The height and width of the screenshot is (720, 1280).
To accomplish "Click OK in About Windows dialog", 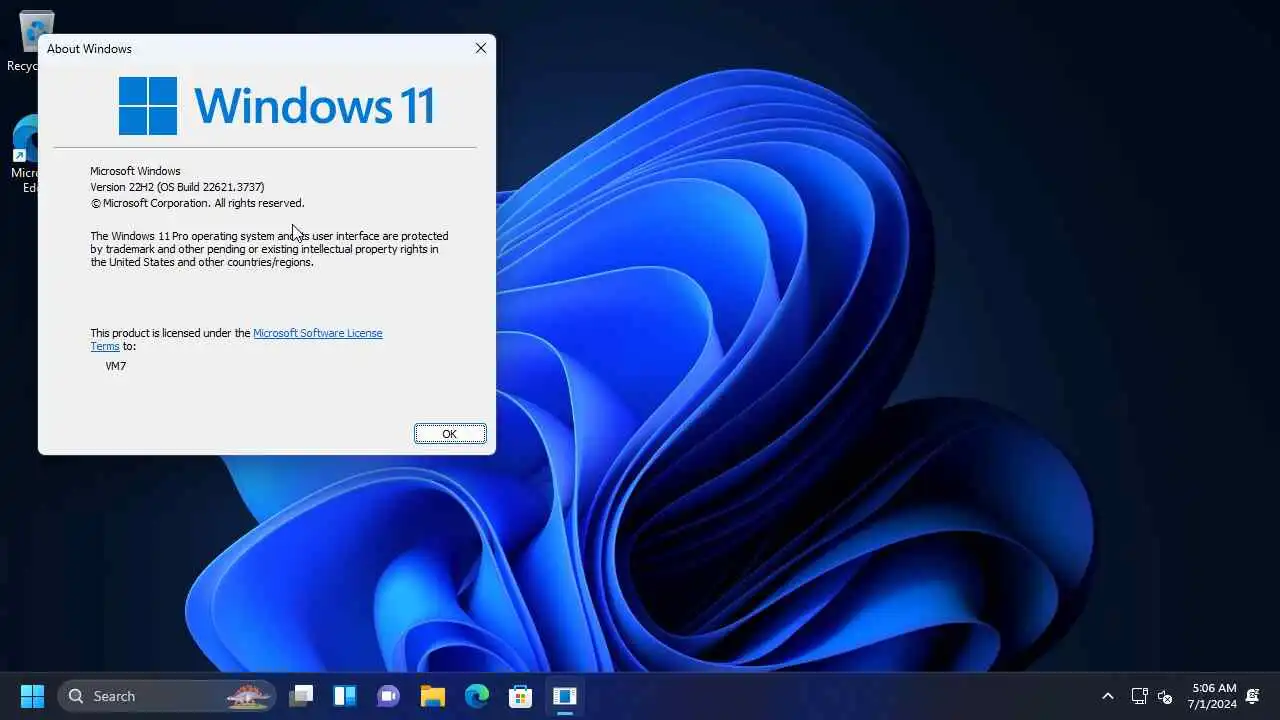I will click(x=450, y=434).
